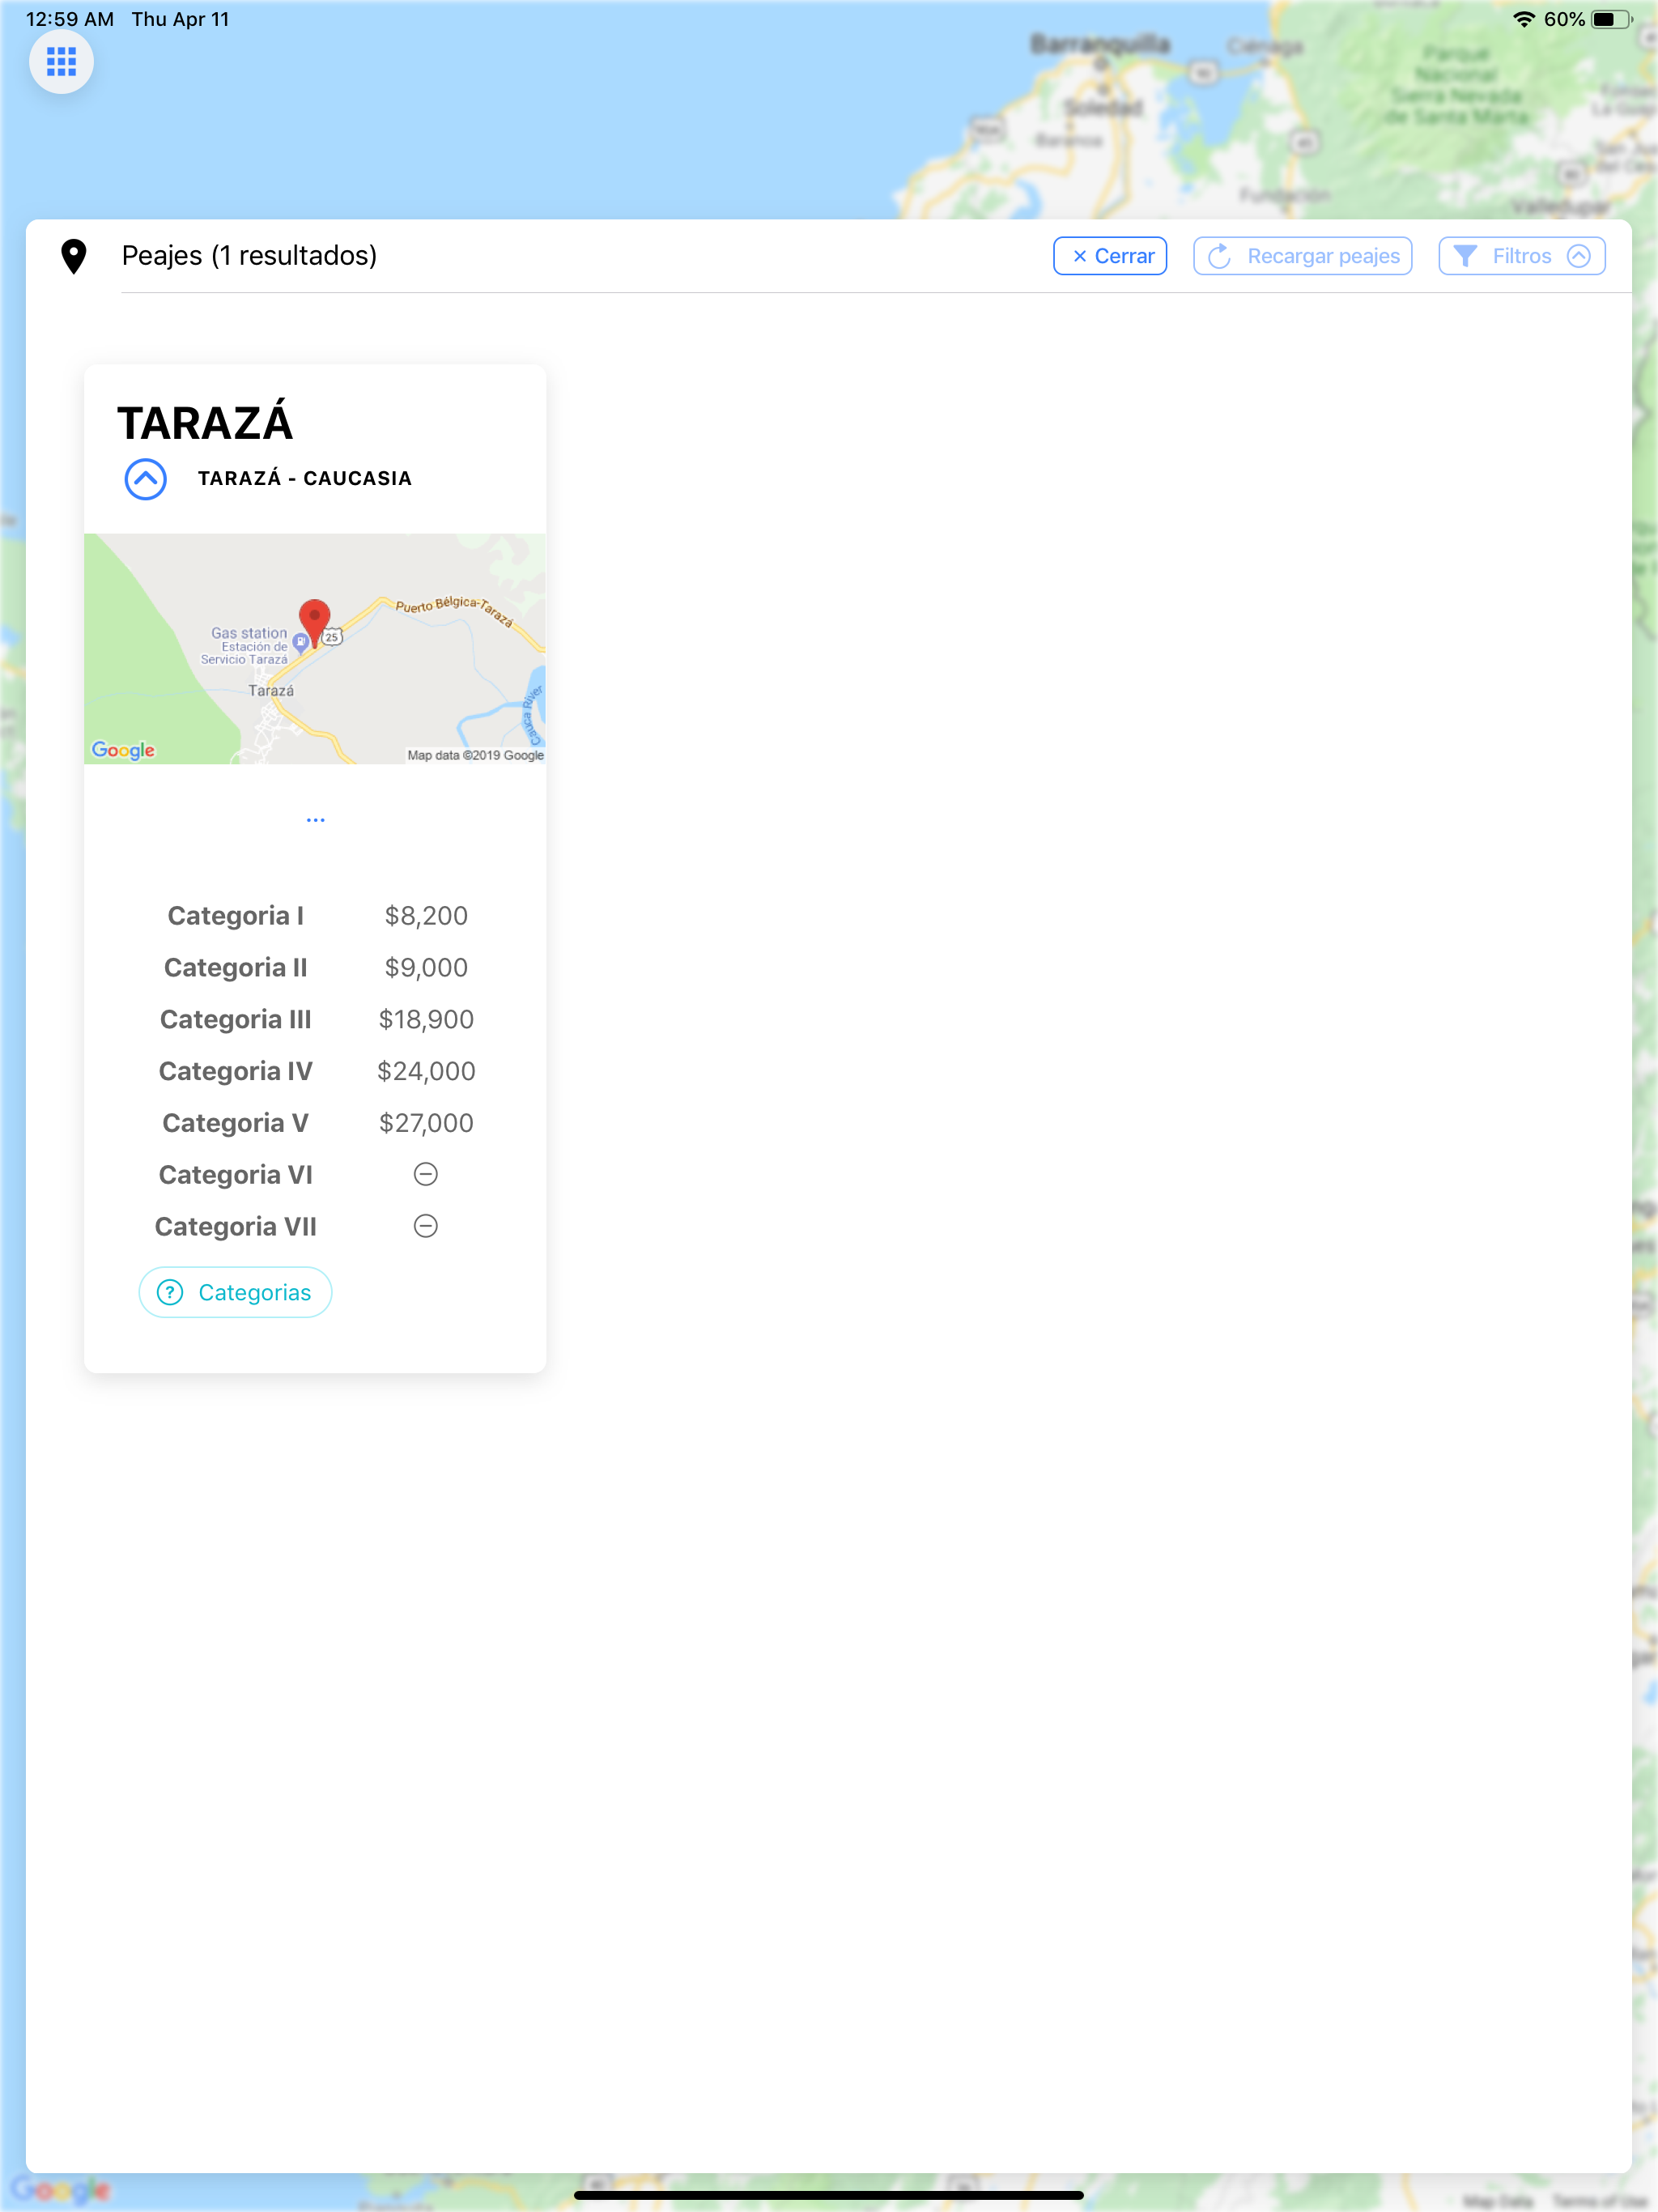1658x2212 pixels.
Task: Click the $8,200 price value
Action: (426, 915)
